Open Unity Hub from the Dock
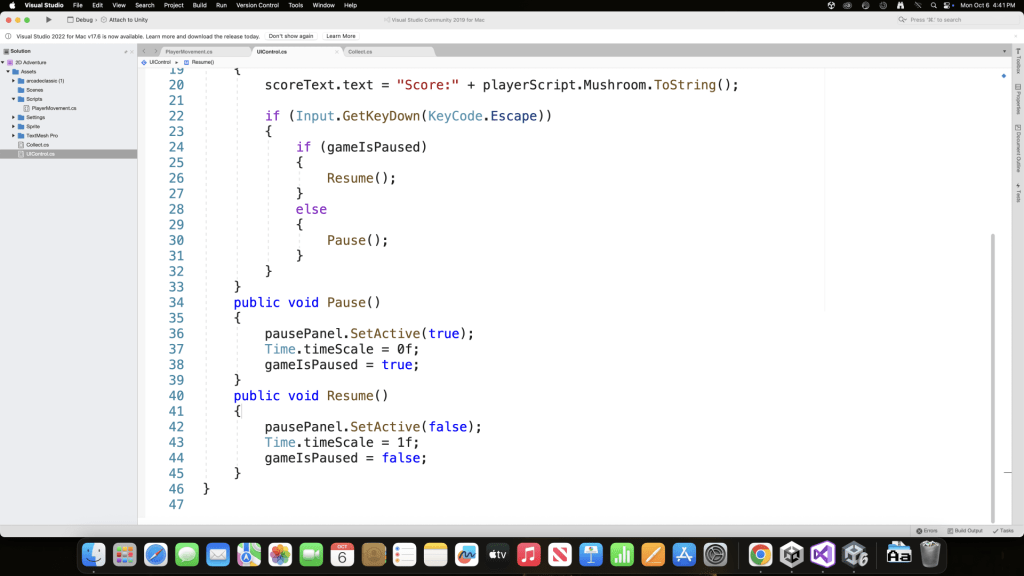The width and height of the screenshot is (1024, 576). pos(791,554)
